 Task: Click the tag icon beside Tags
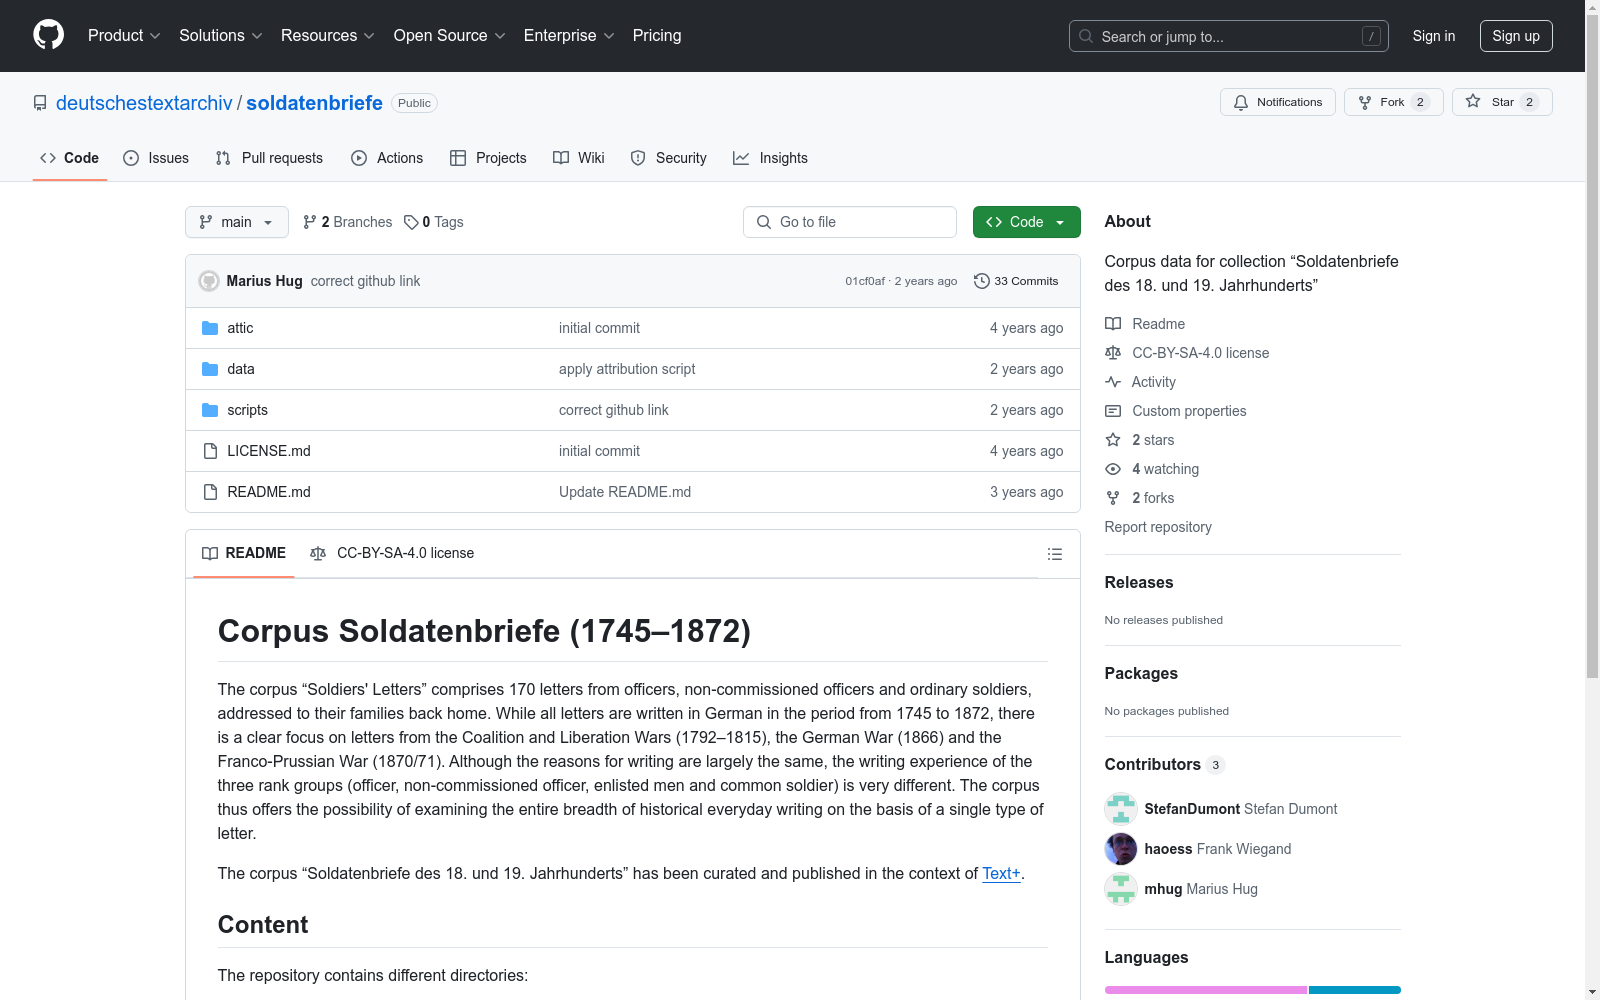(411, 222)
